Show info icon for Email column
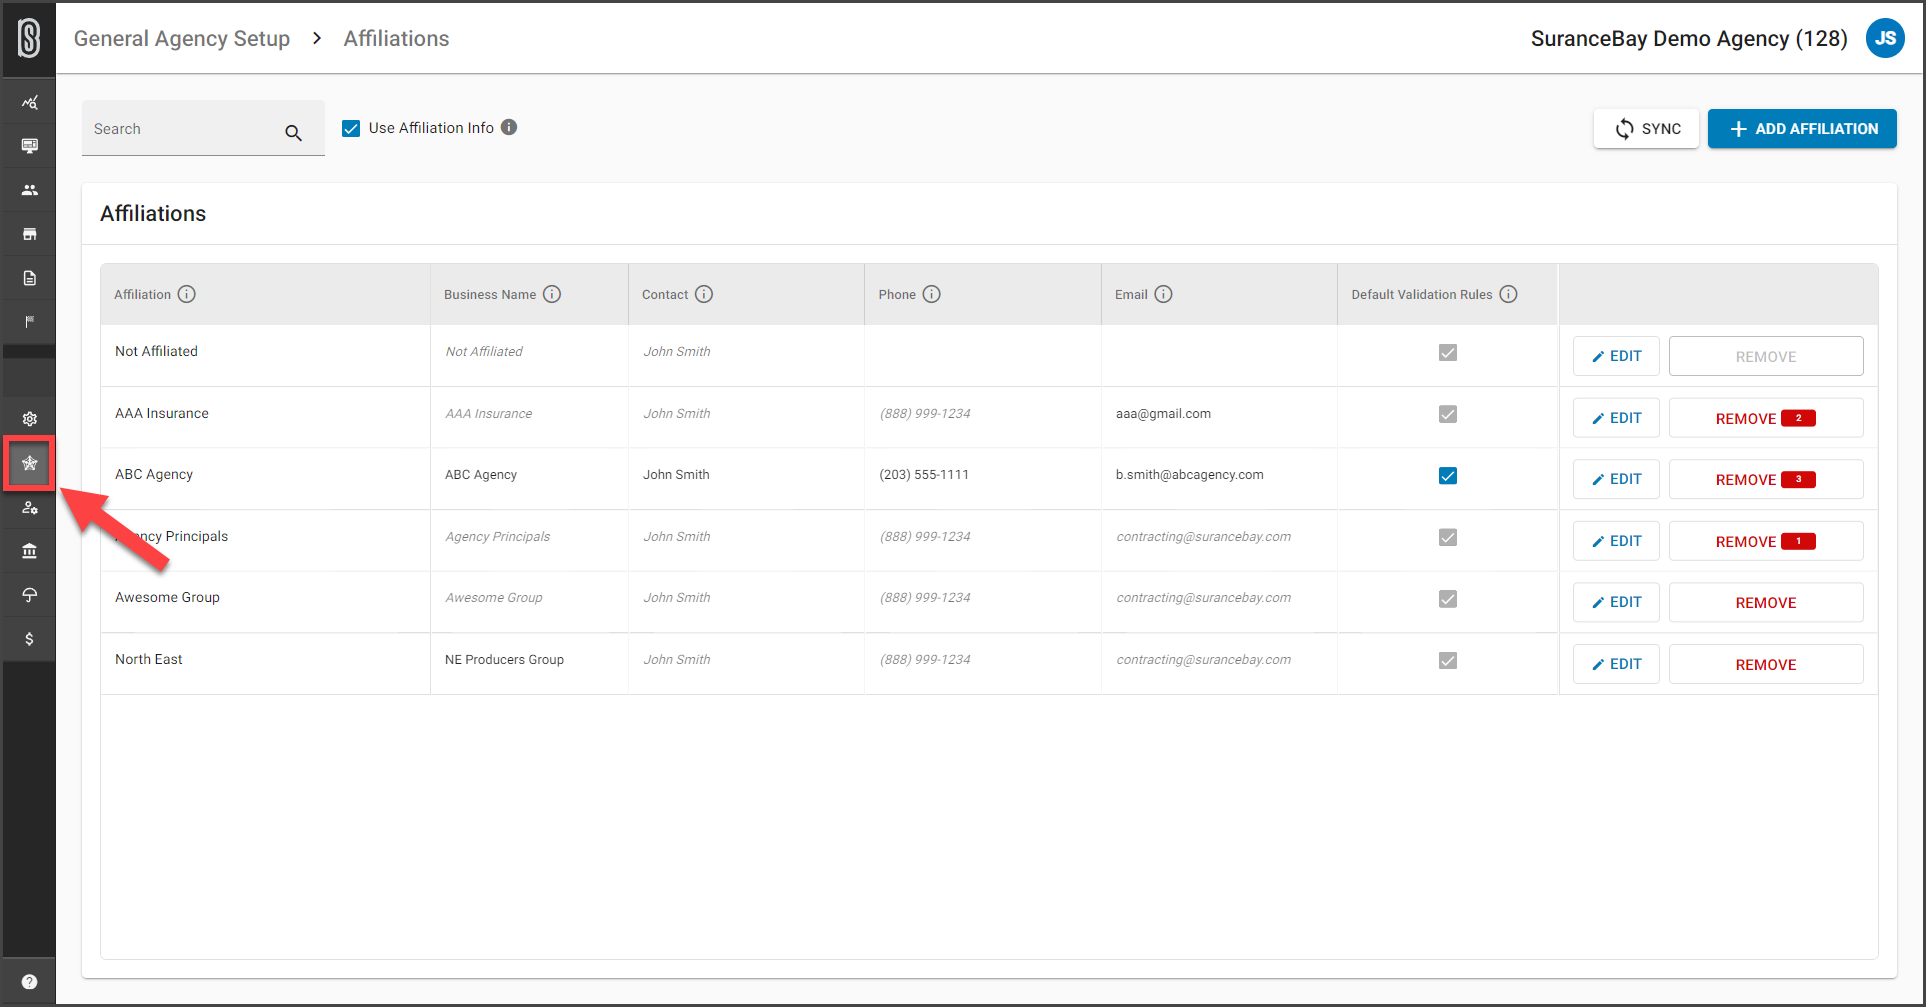The width and height of the screenshot is (1926, 1007). click(x=1163, y=294)
